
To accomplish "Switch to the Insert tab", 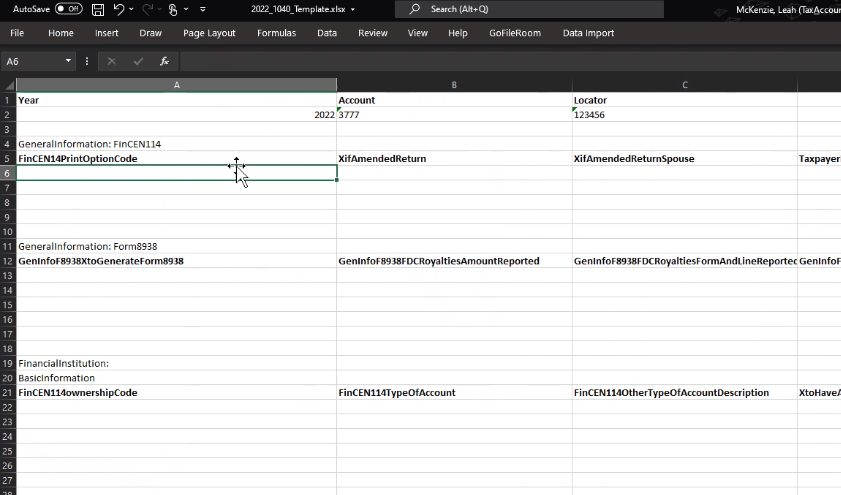I will tap(106, 33).
